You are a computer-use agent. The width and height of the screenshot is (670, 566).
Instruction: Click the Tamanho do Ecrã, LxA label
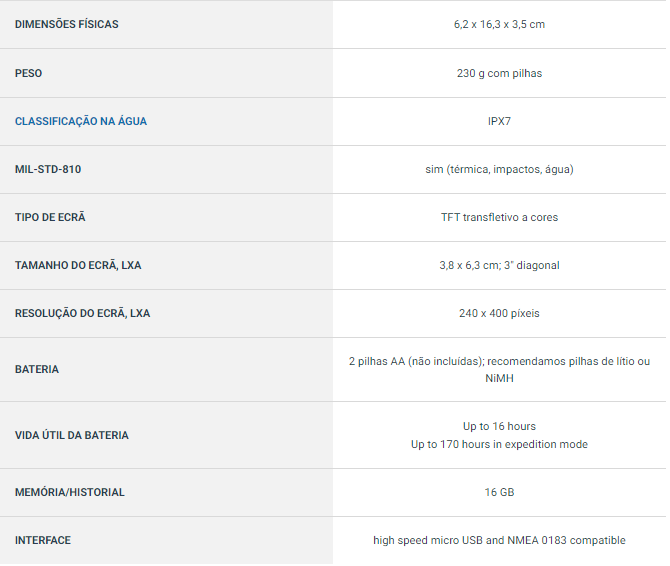(78, 265)
